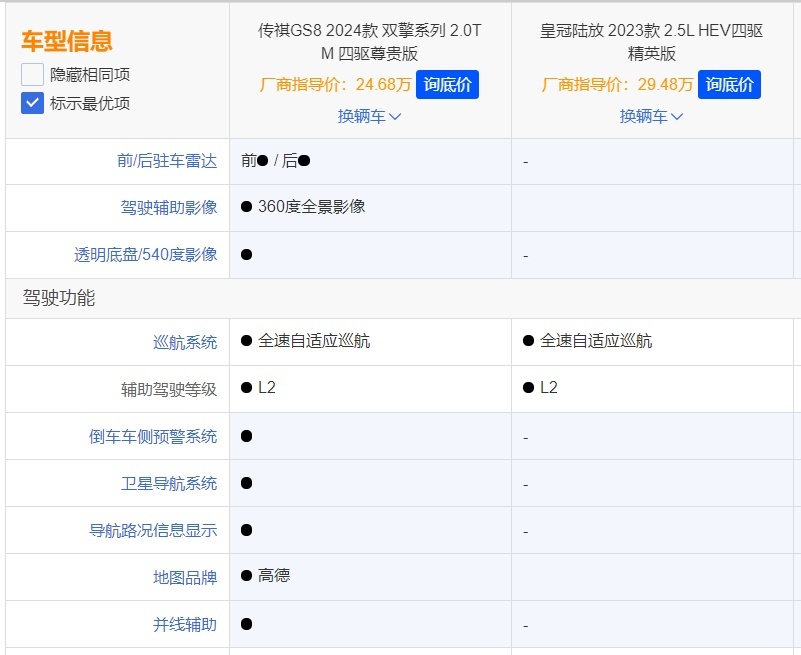Viewport: 801px width, 655px height.
Task: Select 皇冠陆放's 全速自适应巡航 value
Action: [596, 341]
